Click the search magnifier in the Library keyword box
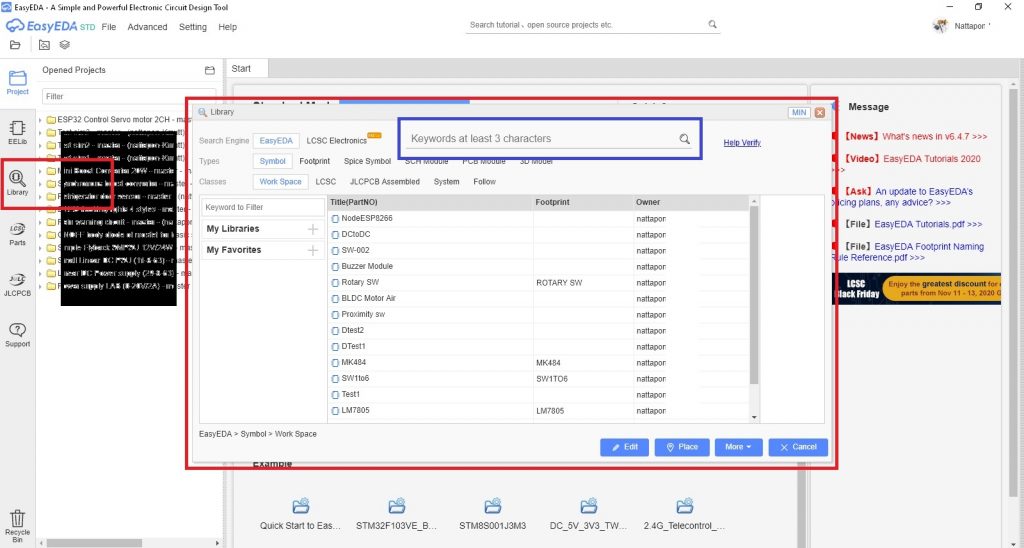The image size is (1024, 548). (684, 138)
